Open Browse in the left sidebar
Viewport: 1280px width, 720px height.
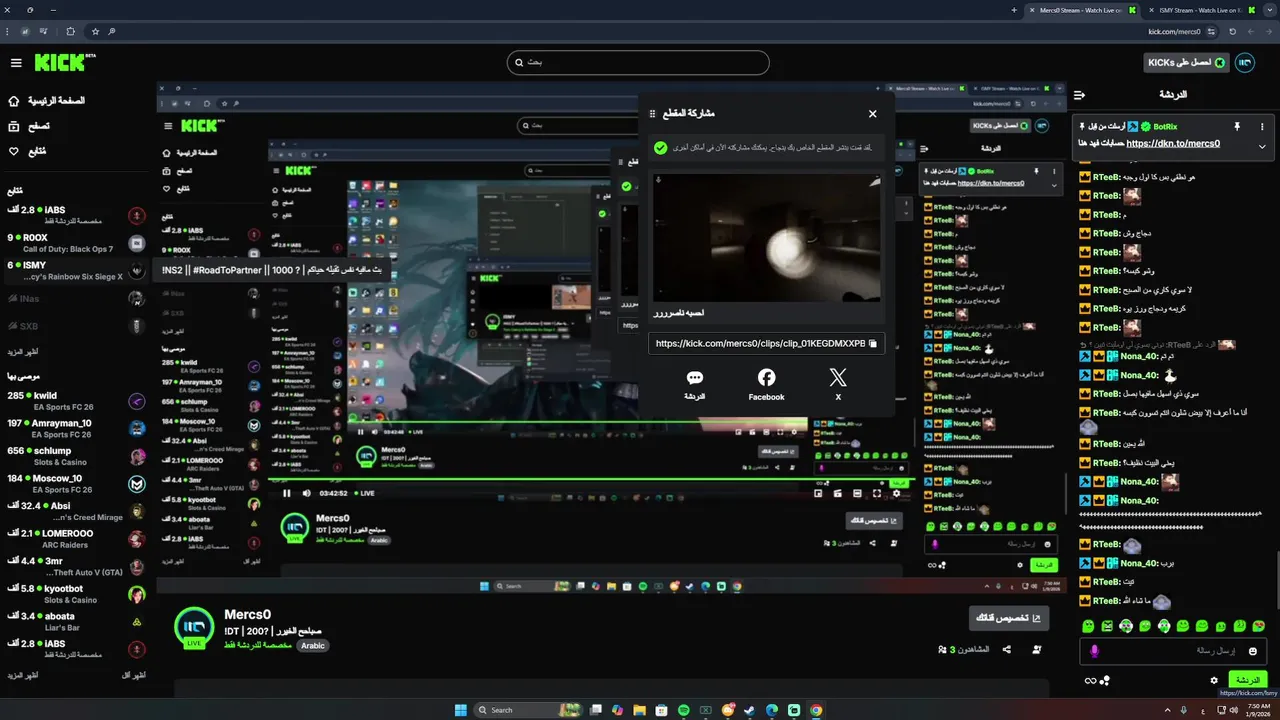pos(28,126)
